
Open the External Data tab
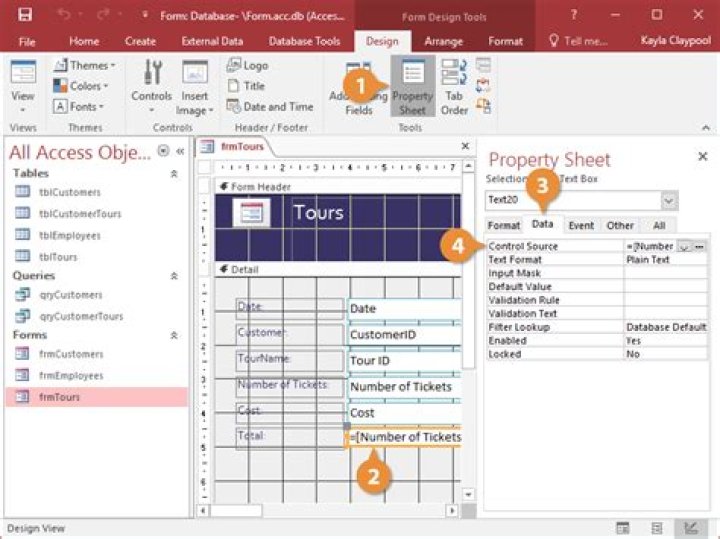click(212, 41)
